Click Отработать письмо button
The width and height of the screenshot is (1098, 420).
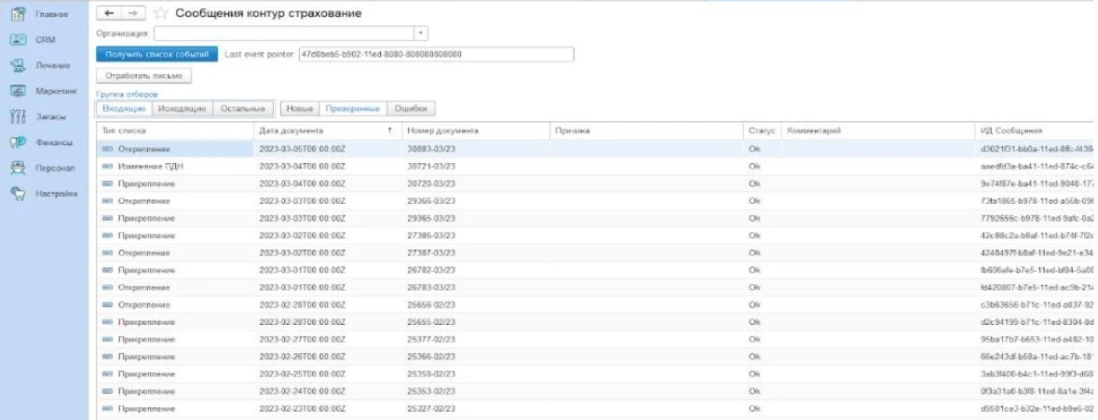point(144,76)
